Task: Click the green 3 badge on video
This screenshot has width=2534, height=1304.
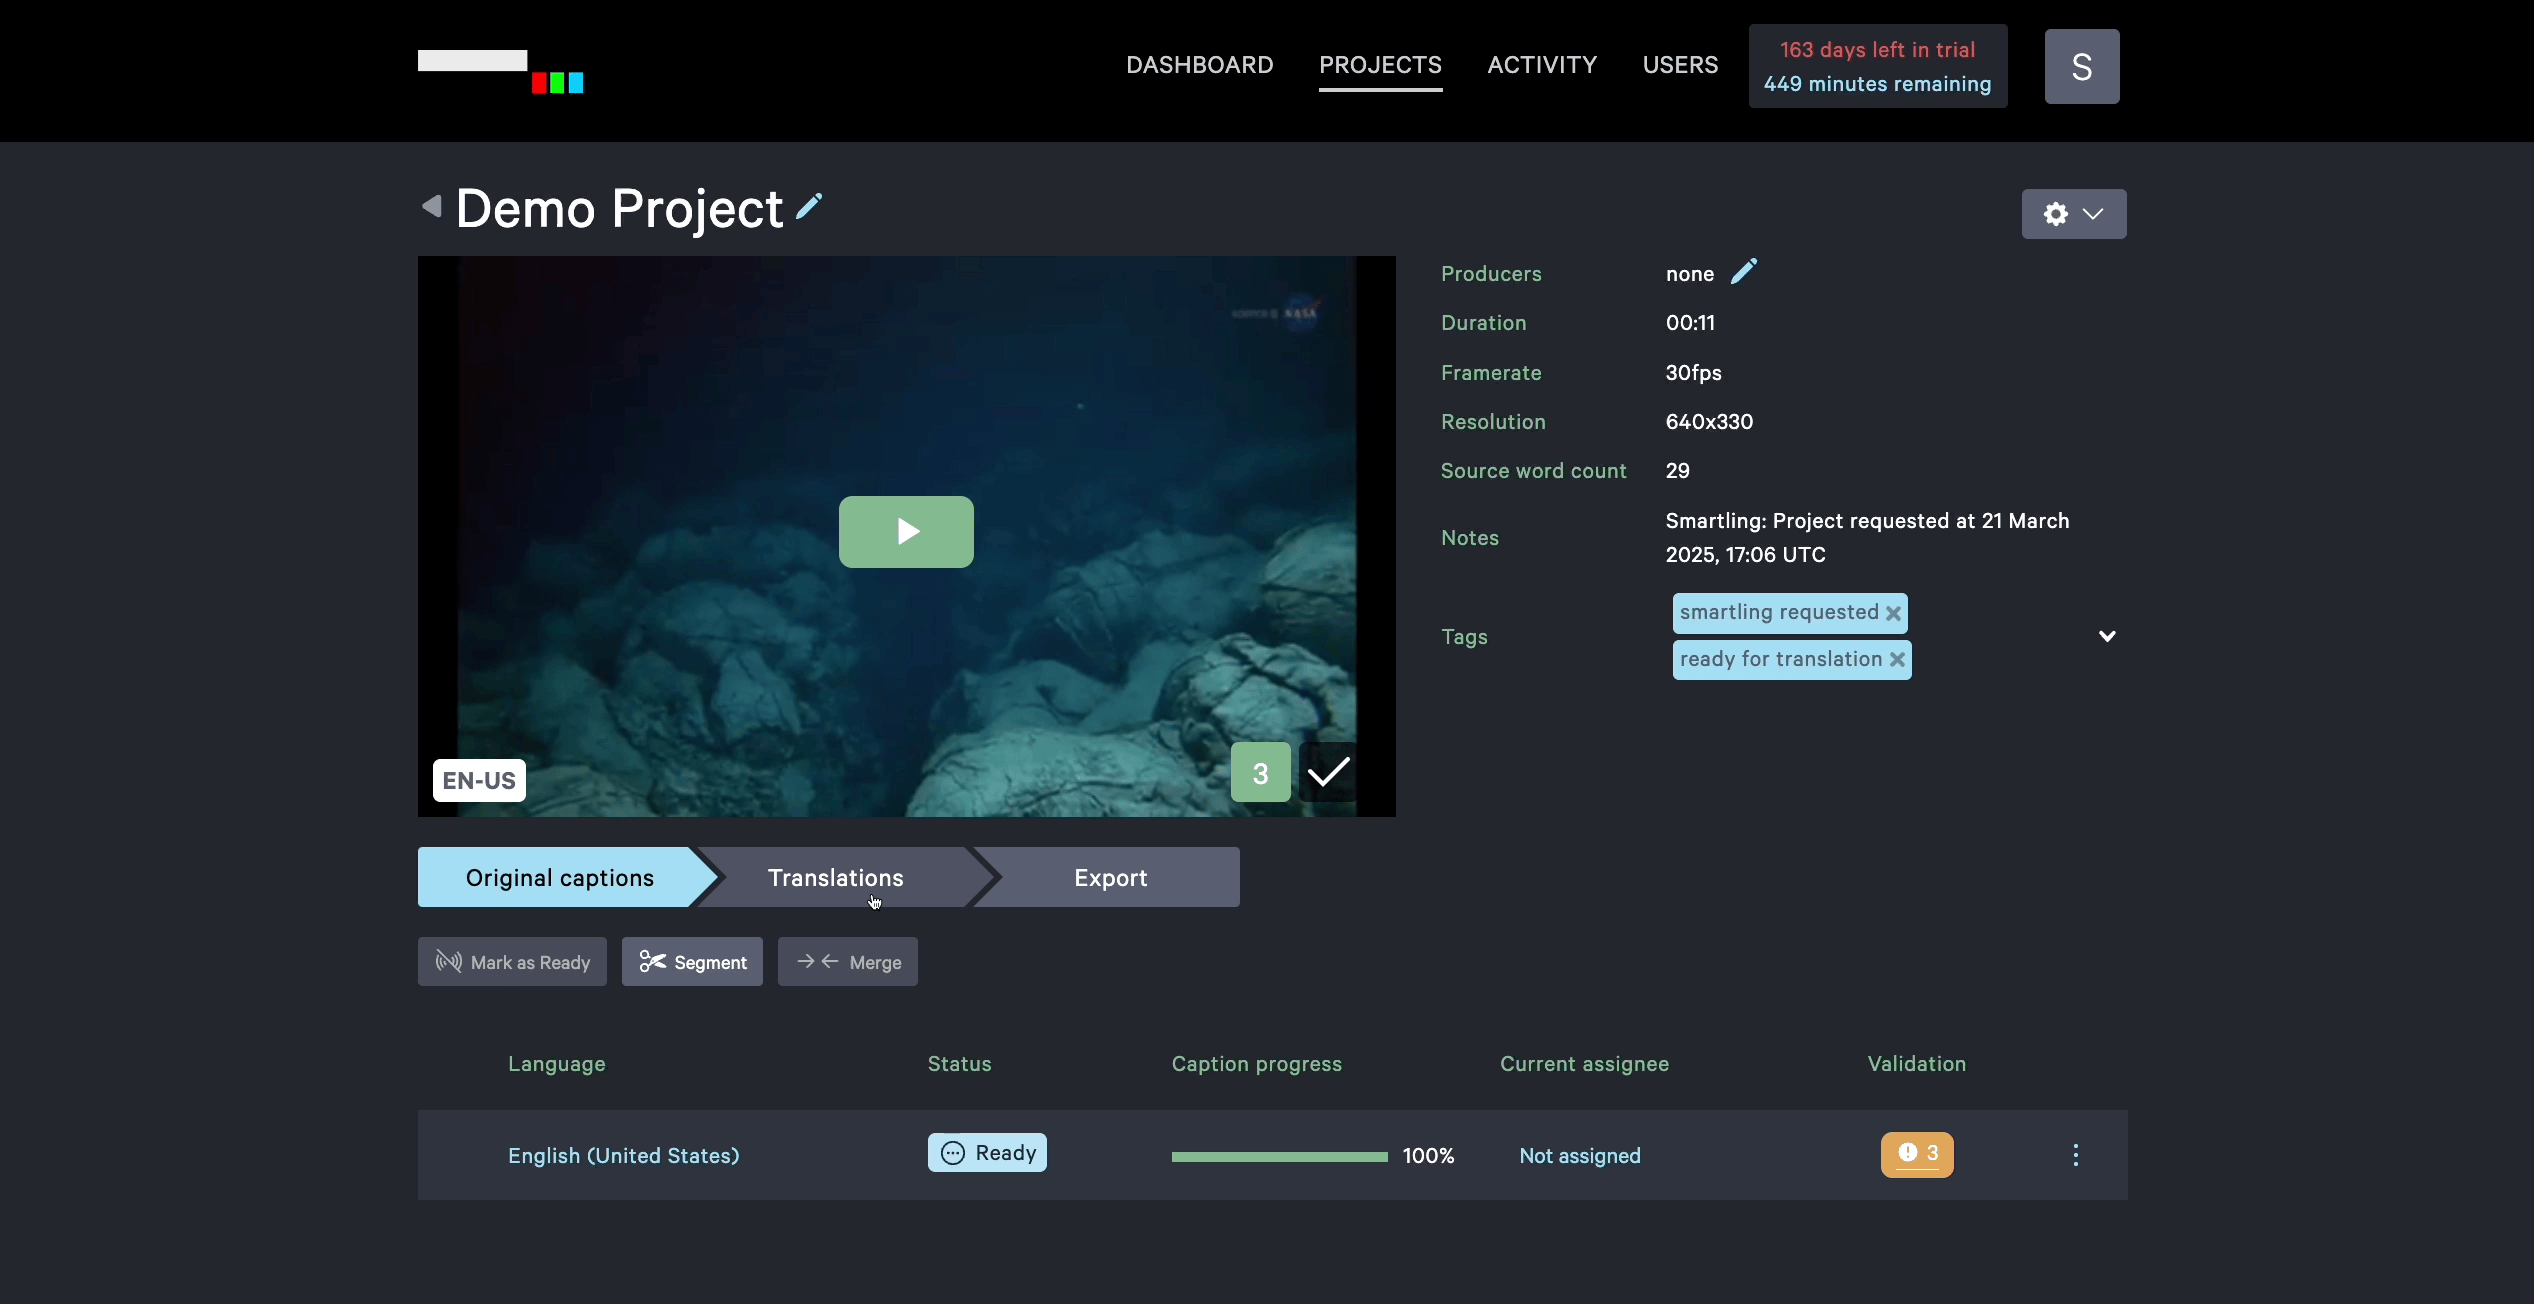Action: 1260,772
